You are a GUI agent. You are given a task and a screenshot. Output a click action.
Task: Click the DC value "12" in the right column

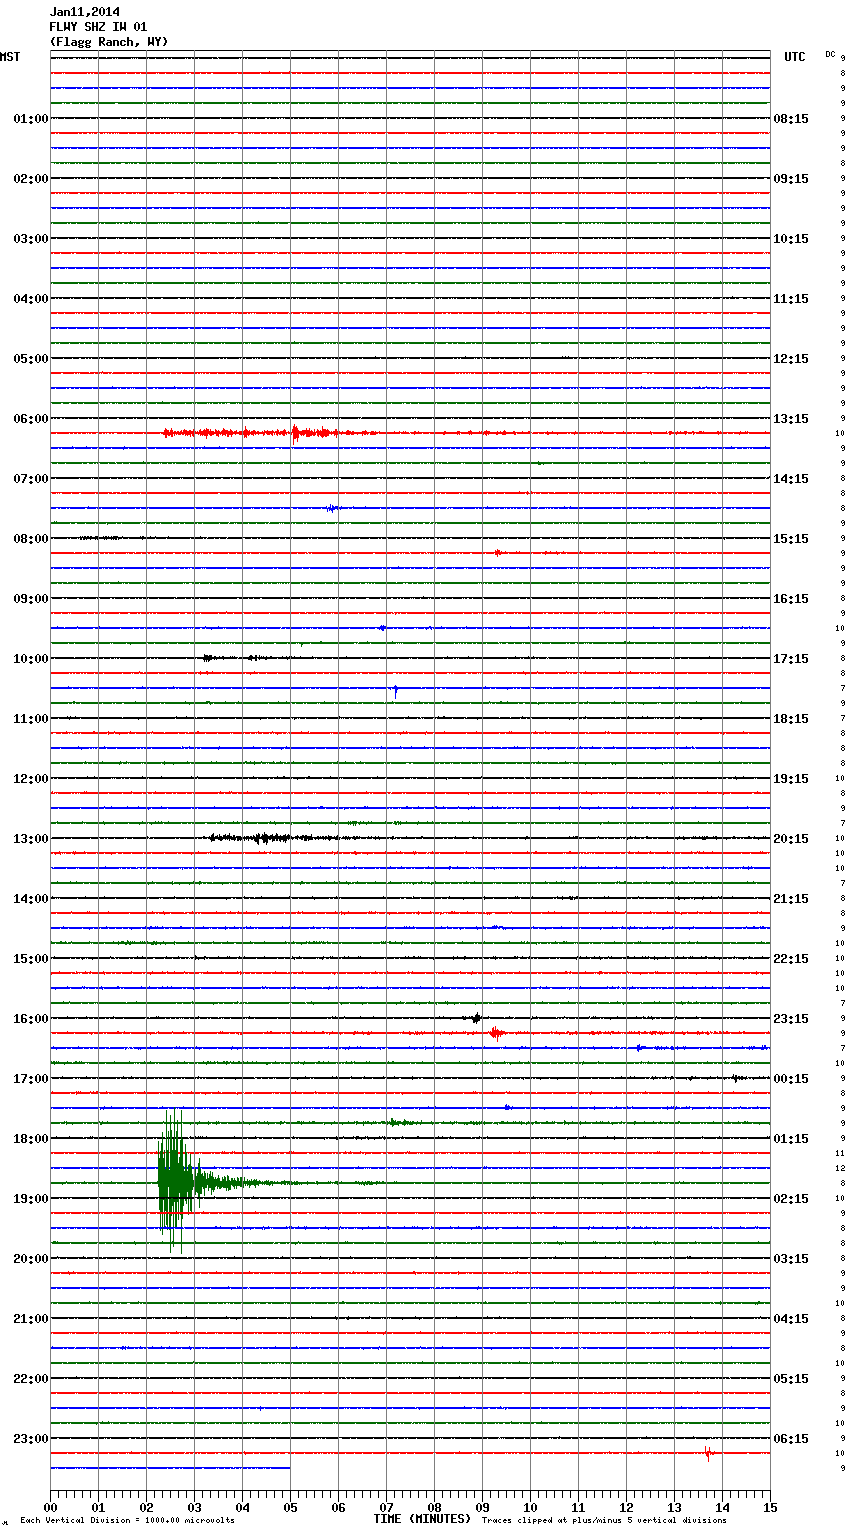(x=841, y=1168)
